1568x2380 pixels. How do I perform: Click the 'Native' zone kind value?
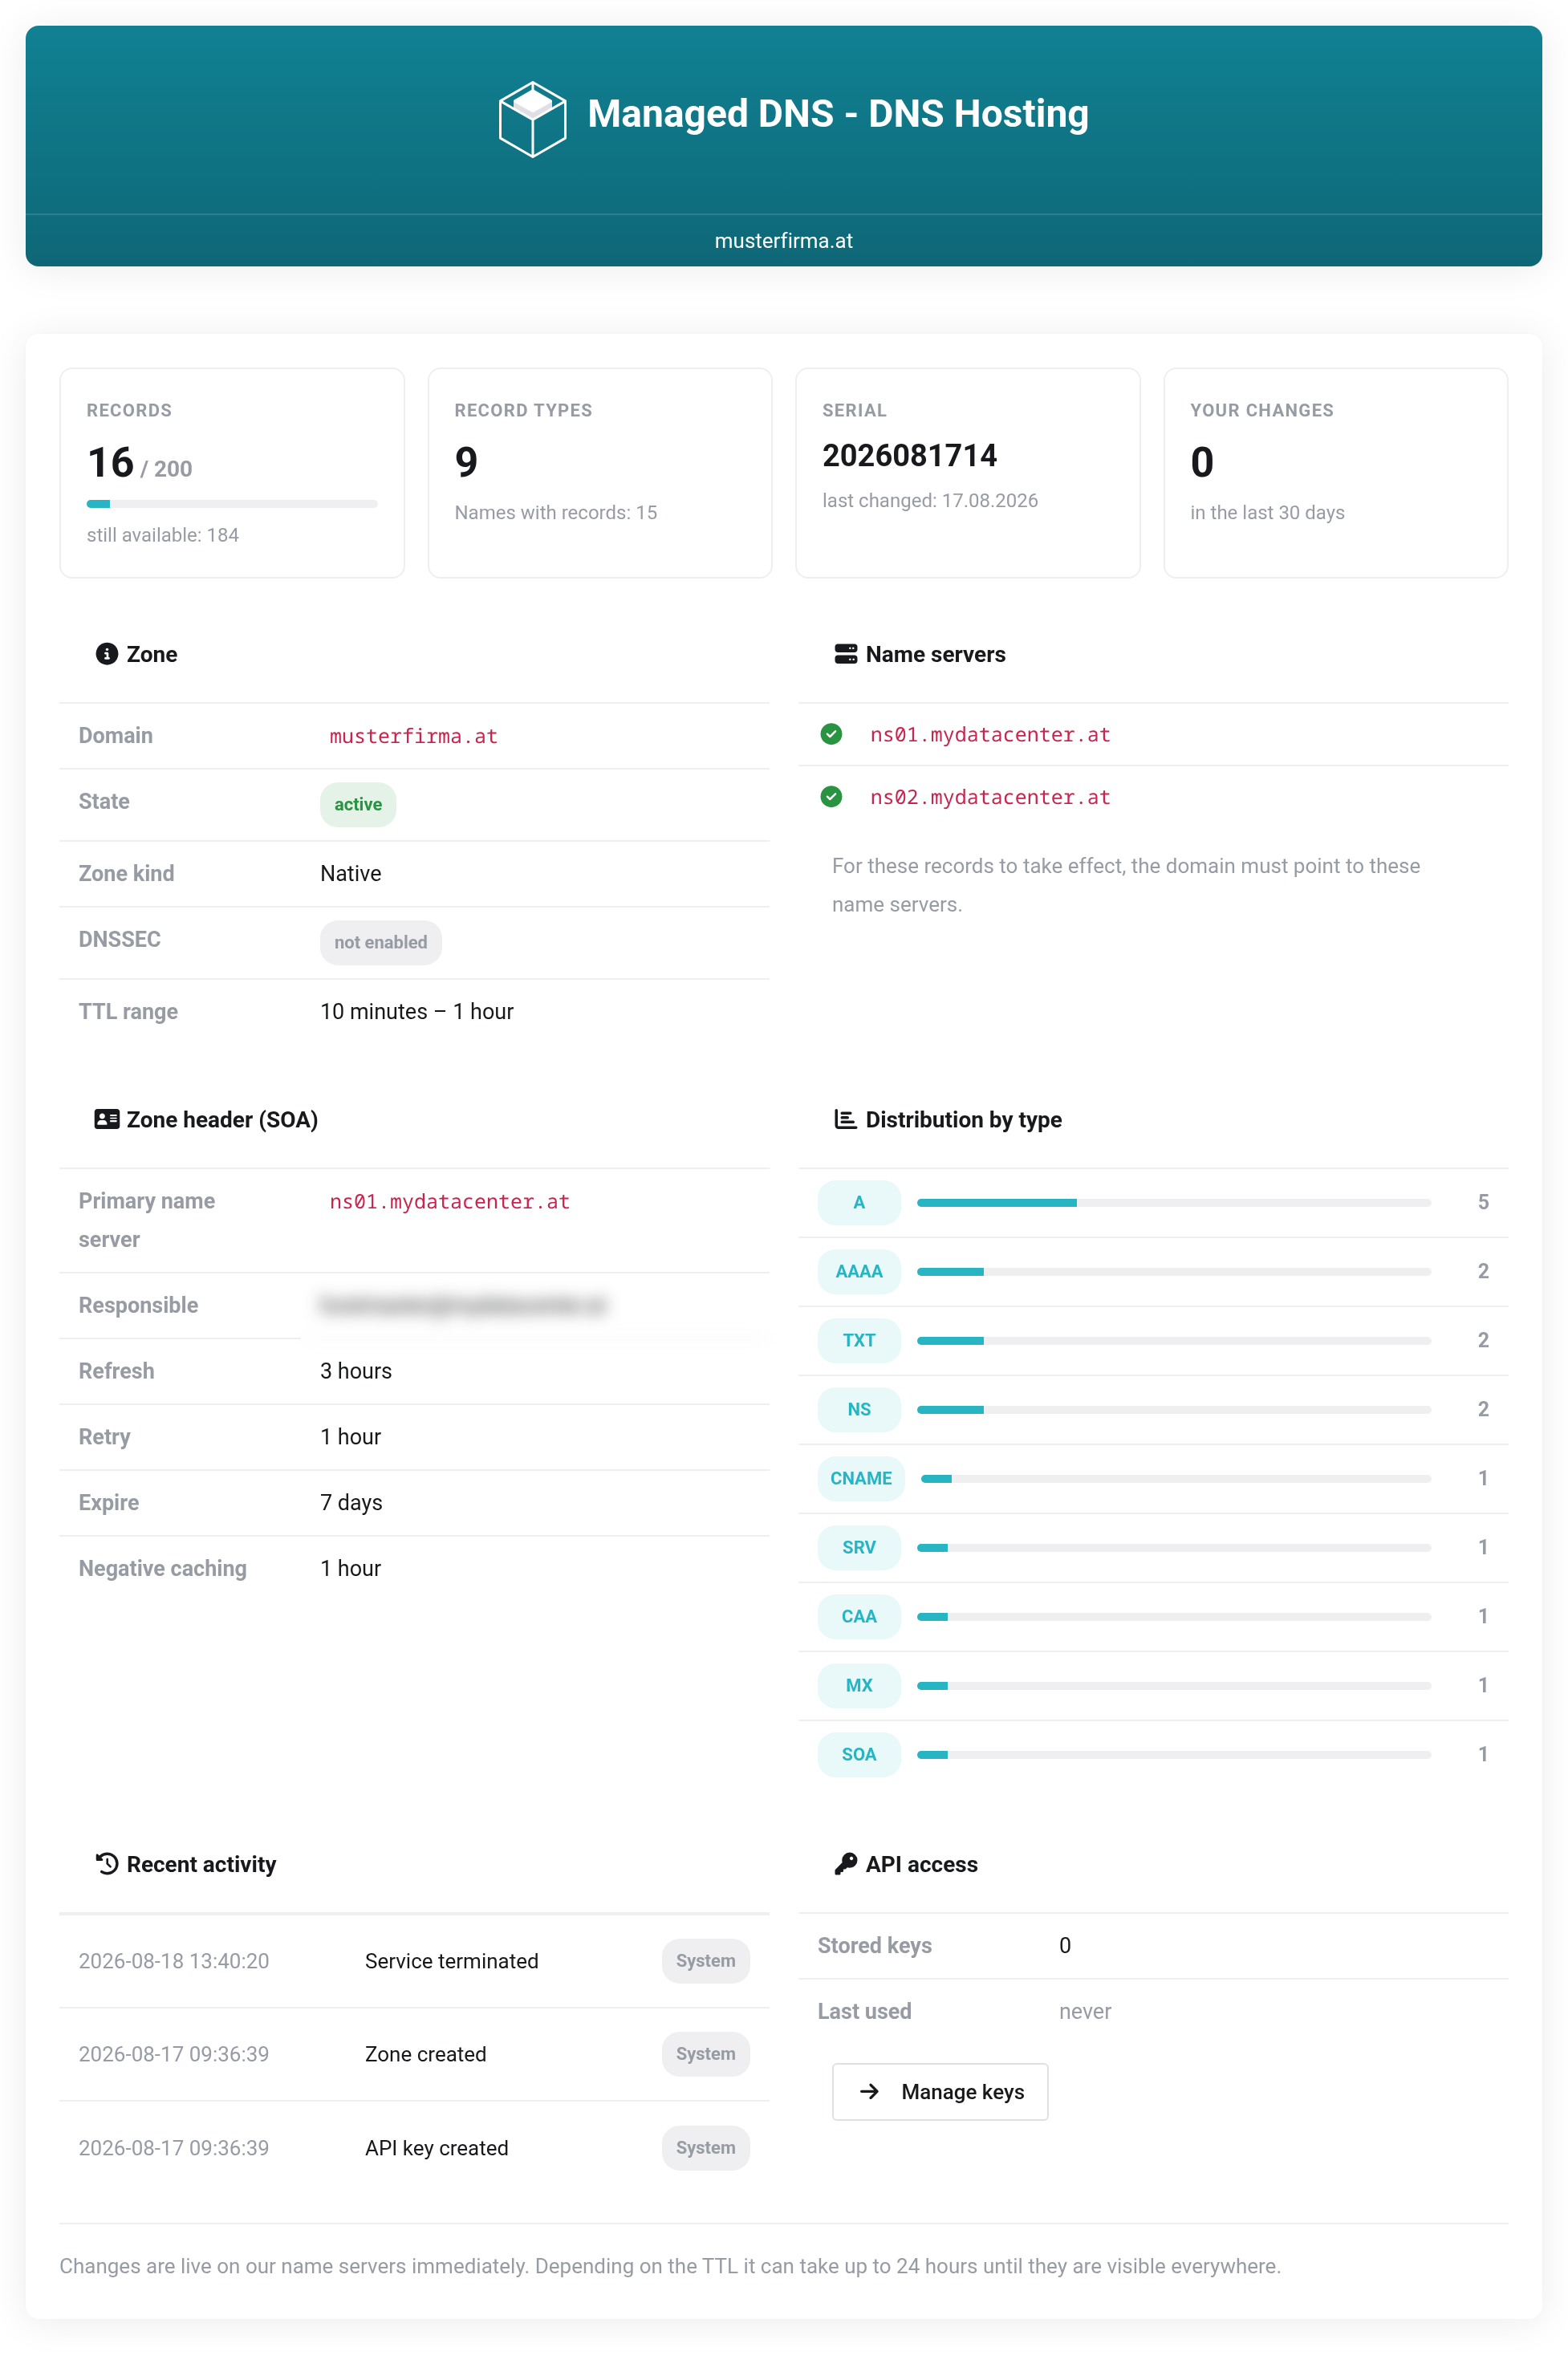point(351,873)
